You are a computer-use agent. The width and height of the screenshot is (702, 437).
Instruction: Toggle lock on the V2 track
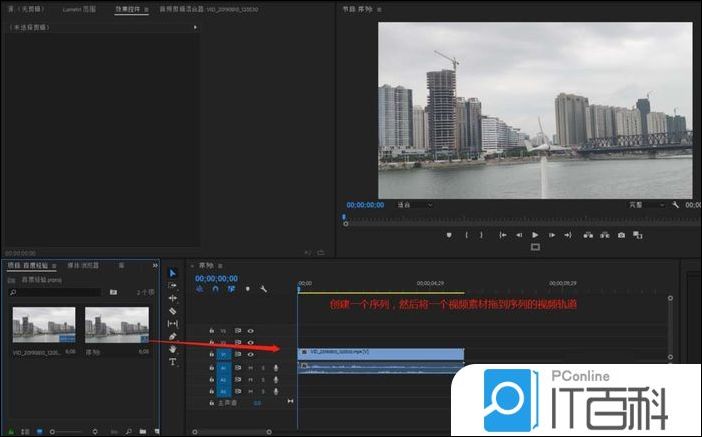click(211, 342)
